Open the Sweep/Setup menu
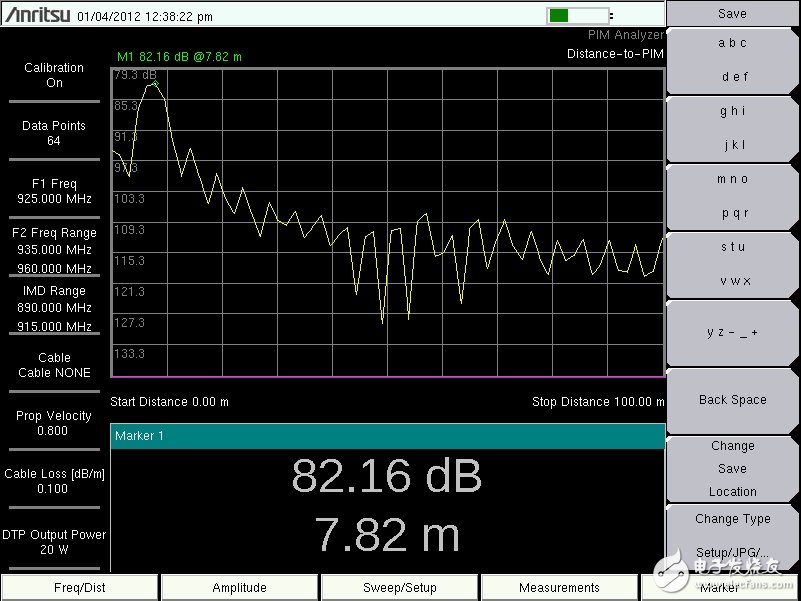The height and width of the screenshot is (601, 801). [400, 588]
